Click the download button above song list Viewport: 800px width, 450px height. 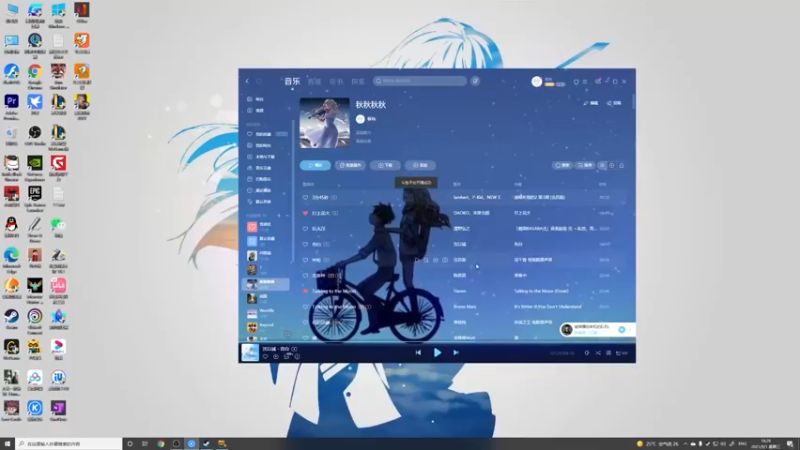385,165
